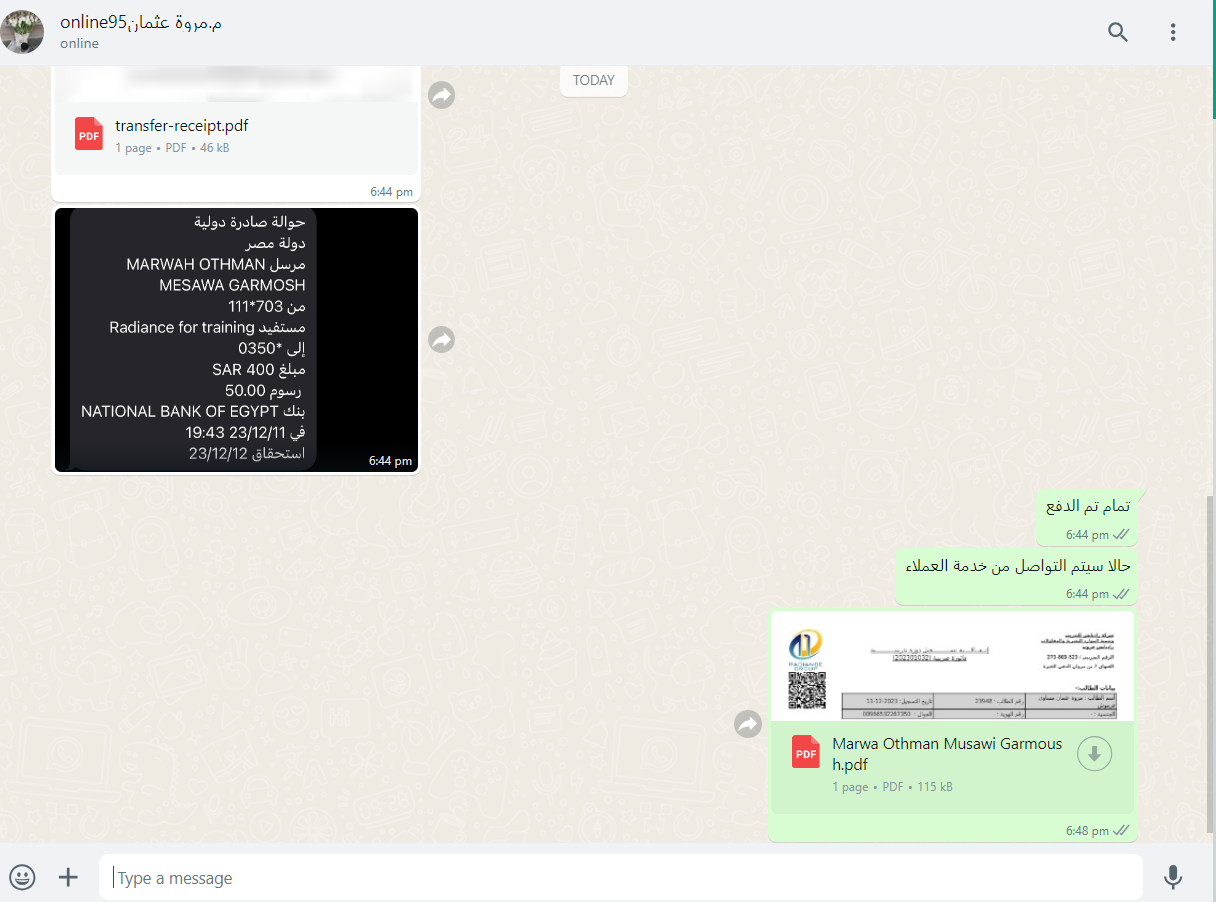
Task: Download the Marwa Othman Musawi Garmoush PDF
Action: tap(1094, 754)
